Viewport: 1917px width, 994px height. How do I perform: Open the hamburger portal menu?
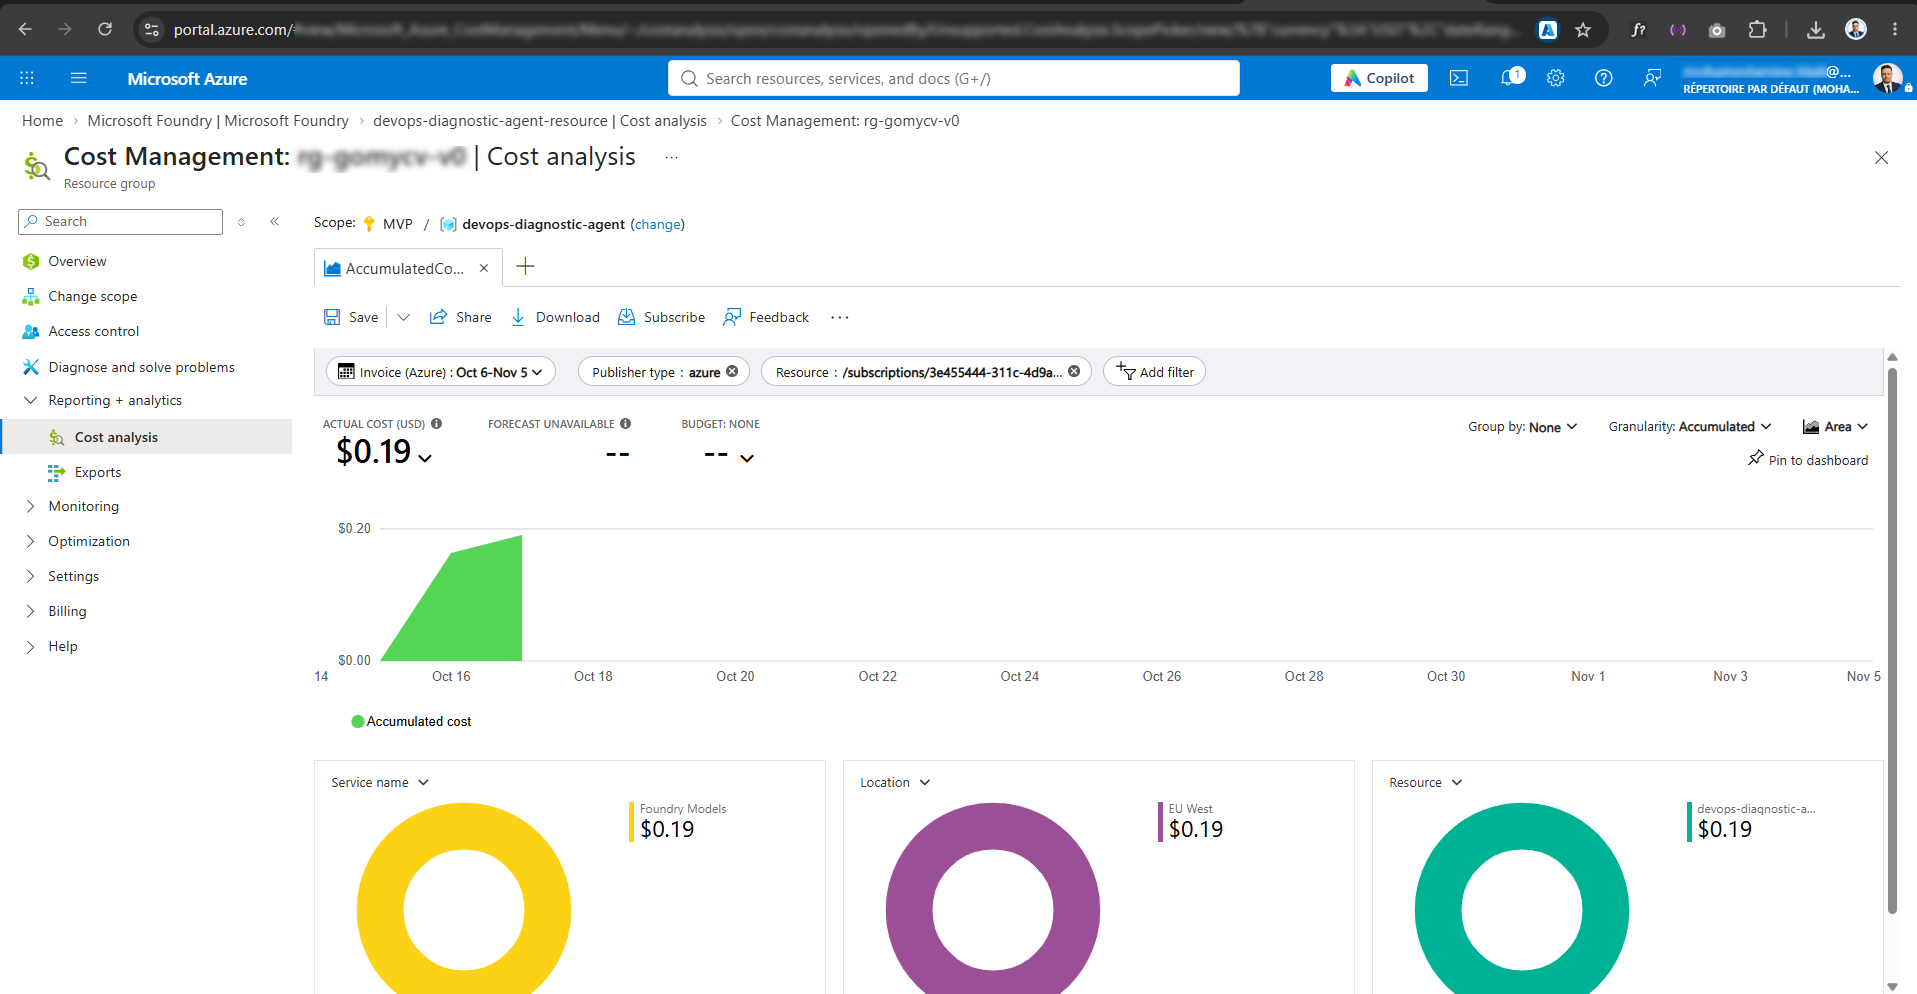coord(79,78)
